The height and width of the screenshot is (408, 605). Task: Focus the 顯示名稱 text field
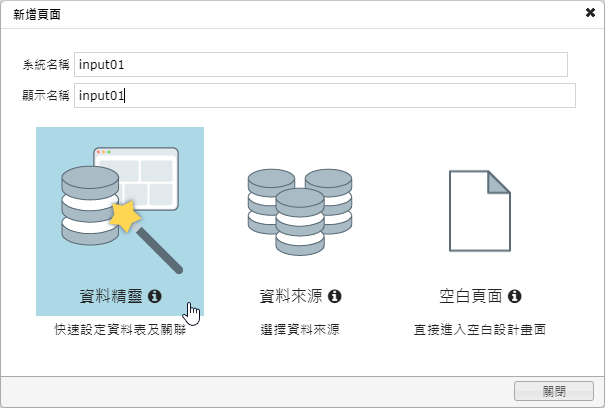(x=324, y=96)
